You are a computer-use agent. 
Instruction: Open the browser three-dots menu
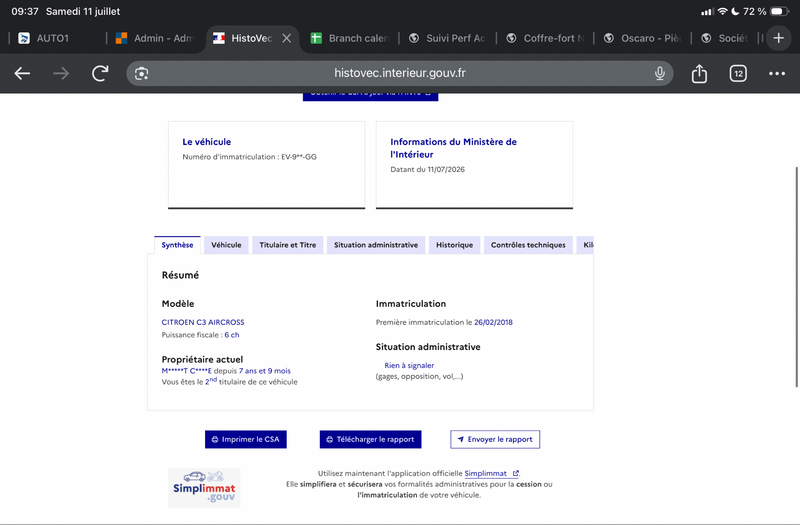point(777,73)
